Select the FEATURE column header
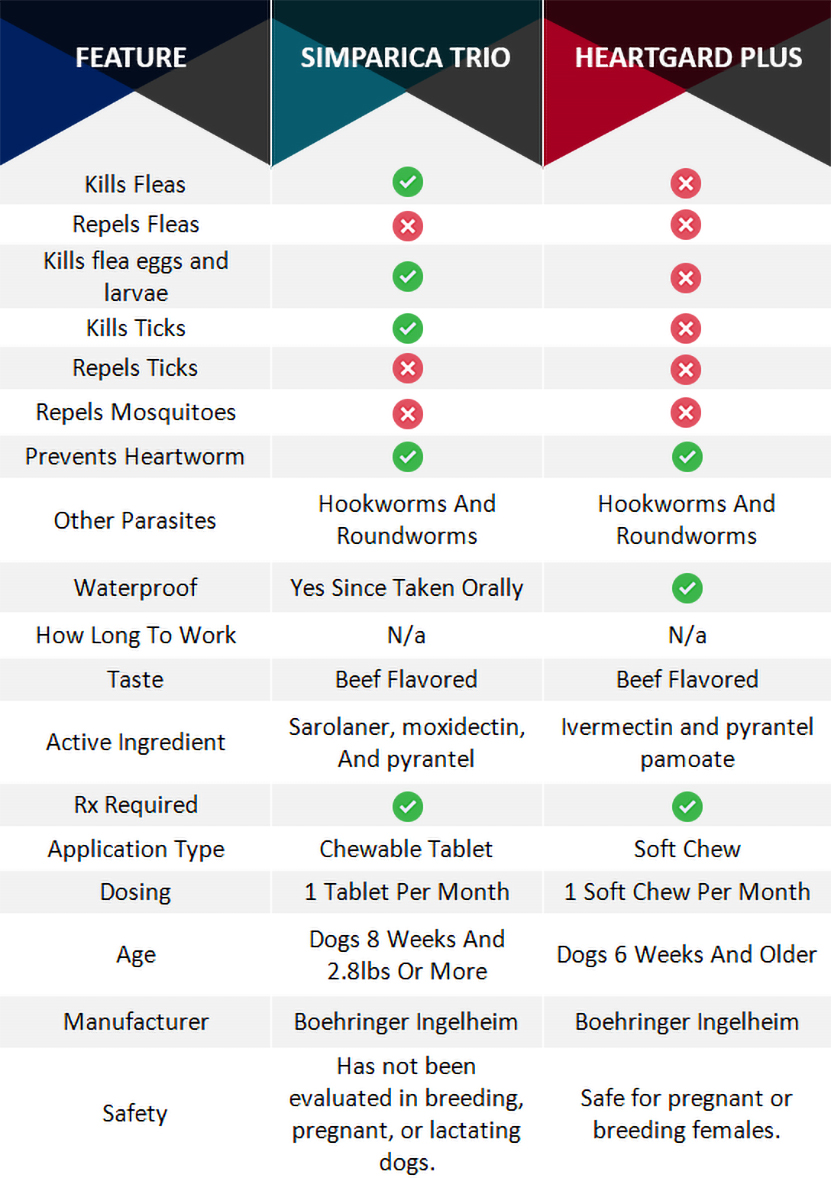The height and width of the screenshot is (1178, 831). pyautogui.click(x=131, y=57)
